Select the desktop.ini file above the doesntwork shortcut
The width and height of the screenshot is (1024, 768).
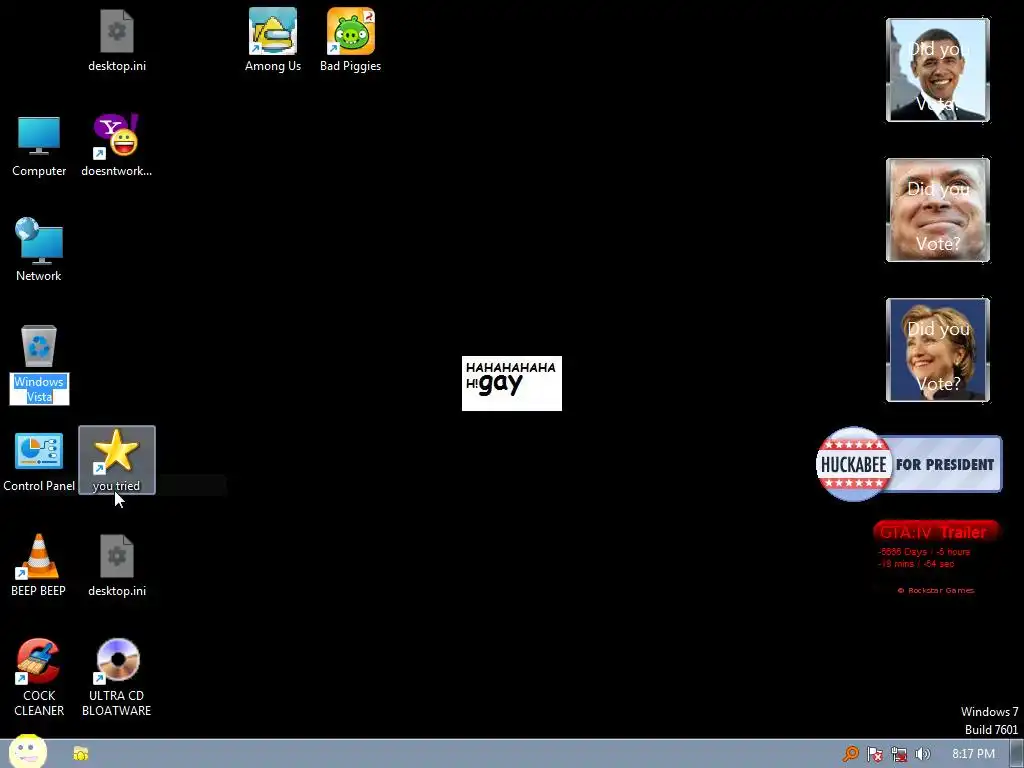[117, 39]
